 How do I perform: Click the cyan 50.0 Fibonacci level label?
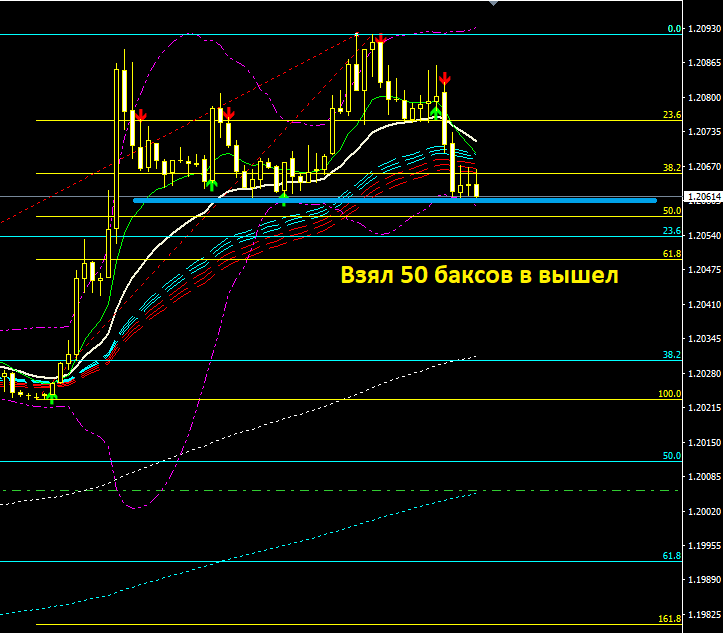point(672,456)
